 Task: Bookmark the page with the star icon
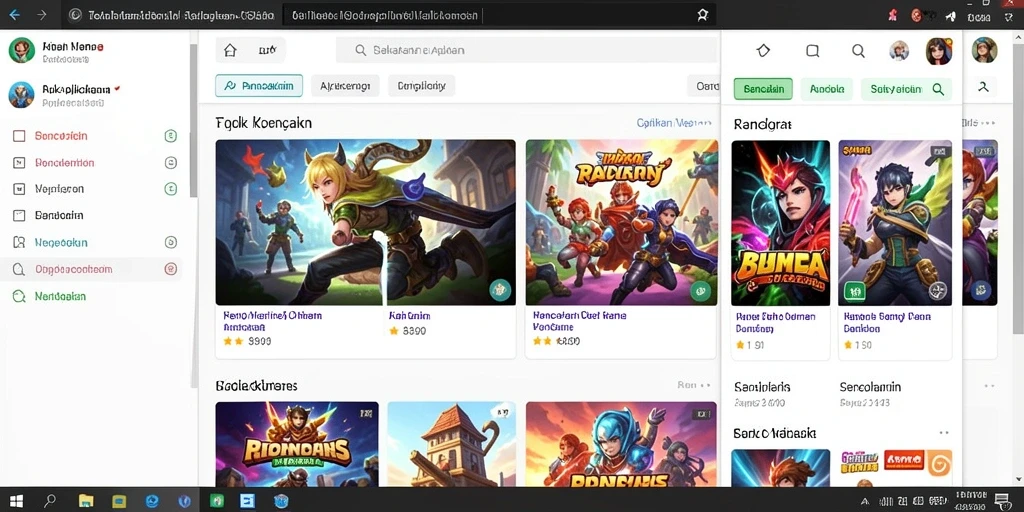click(702, 14)
